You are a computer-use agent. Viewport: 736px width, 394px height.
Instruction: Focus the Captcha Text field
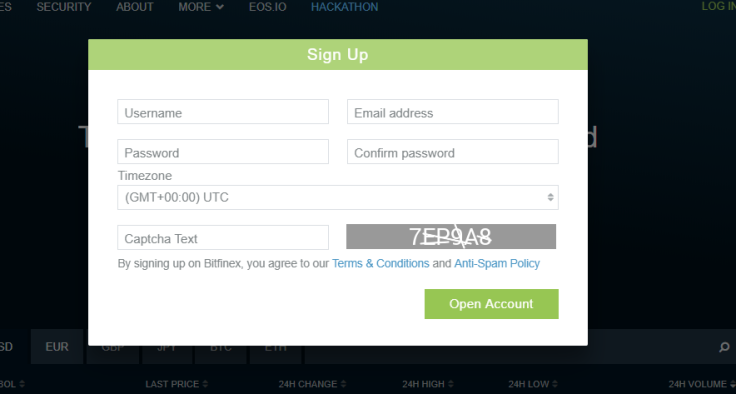(x=223, y=238)
